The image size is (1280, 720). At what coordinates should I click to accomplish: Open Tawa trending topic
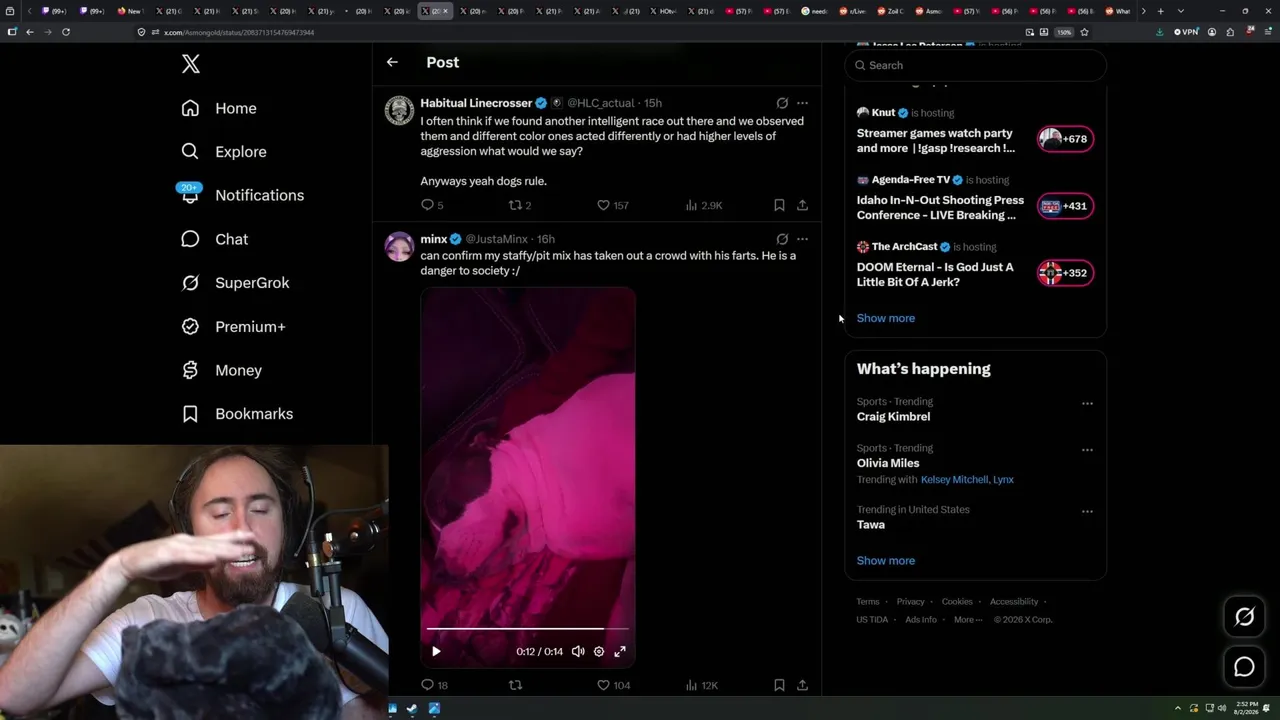(x=871, y=524)
